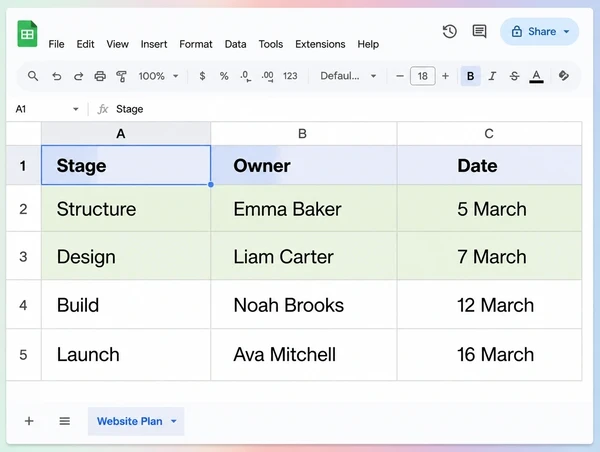Select the Noah Brooks cell

tap(304, 305)
